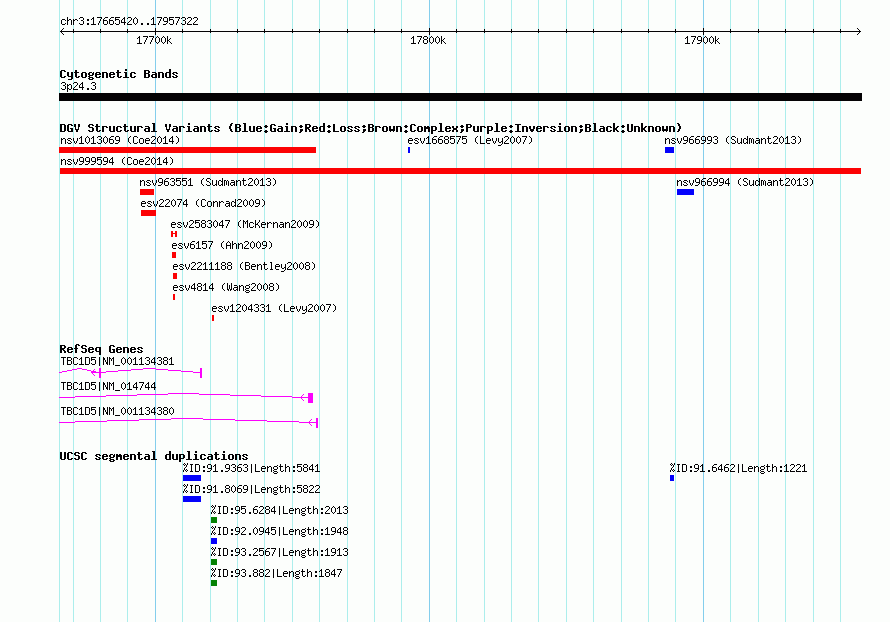Click the blue bar under Length:5822
The height and width of the screenshot is (622, 890).
click(192, 499)
